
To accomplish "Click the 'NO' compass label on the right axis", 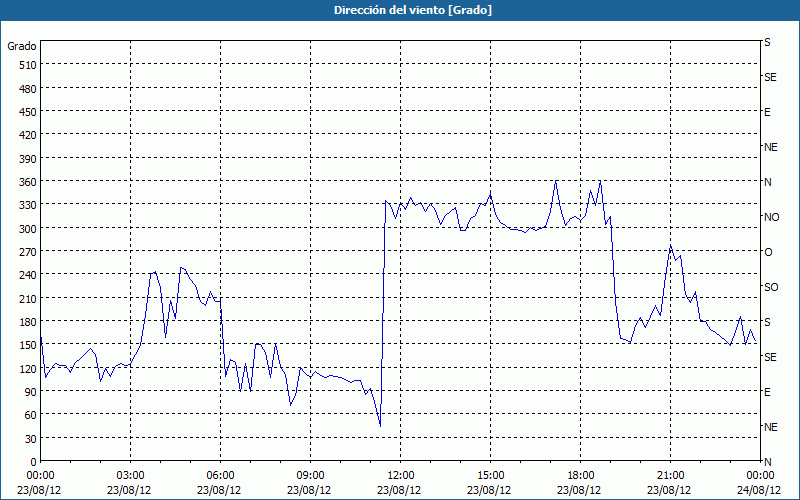I will [x=771, y=217].
